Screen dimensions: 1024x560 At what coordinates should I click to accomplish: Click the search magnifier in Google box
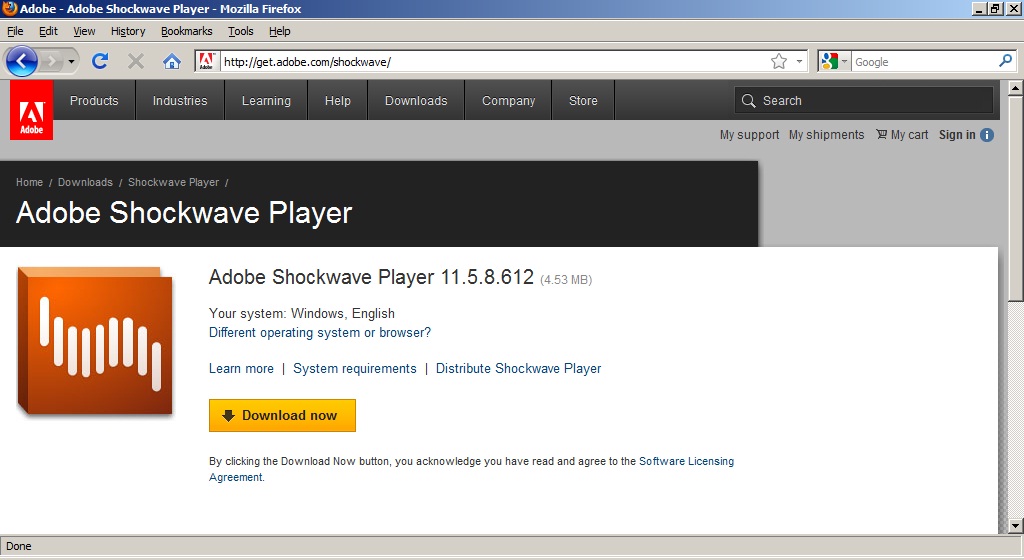(x=1005, y=61)
